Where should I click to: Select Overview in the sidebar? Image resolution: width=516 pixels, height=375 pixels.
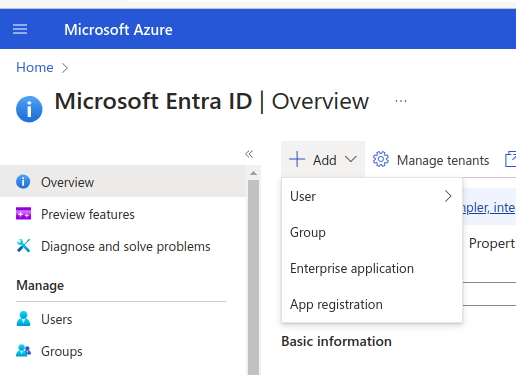pyautogui.click(x=123, y=182)
